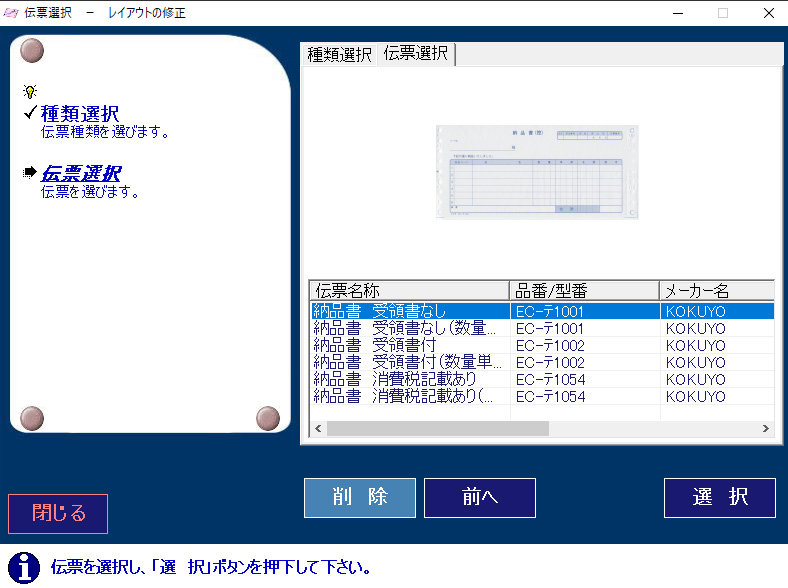The width and height of the screenshot is (788, 588).
Task: Click the arrow icon beside 伝票選択 step
Action: pos(29,173)
